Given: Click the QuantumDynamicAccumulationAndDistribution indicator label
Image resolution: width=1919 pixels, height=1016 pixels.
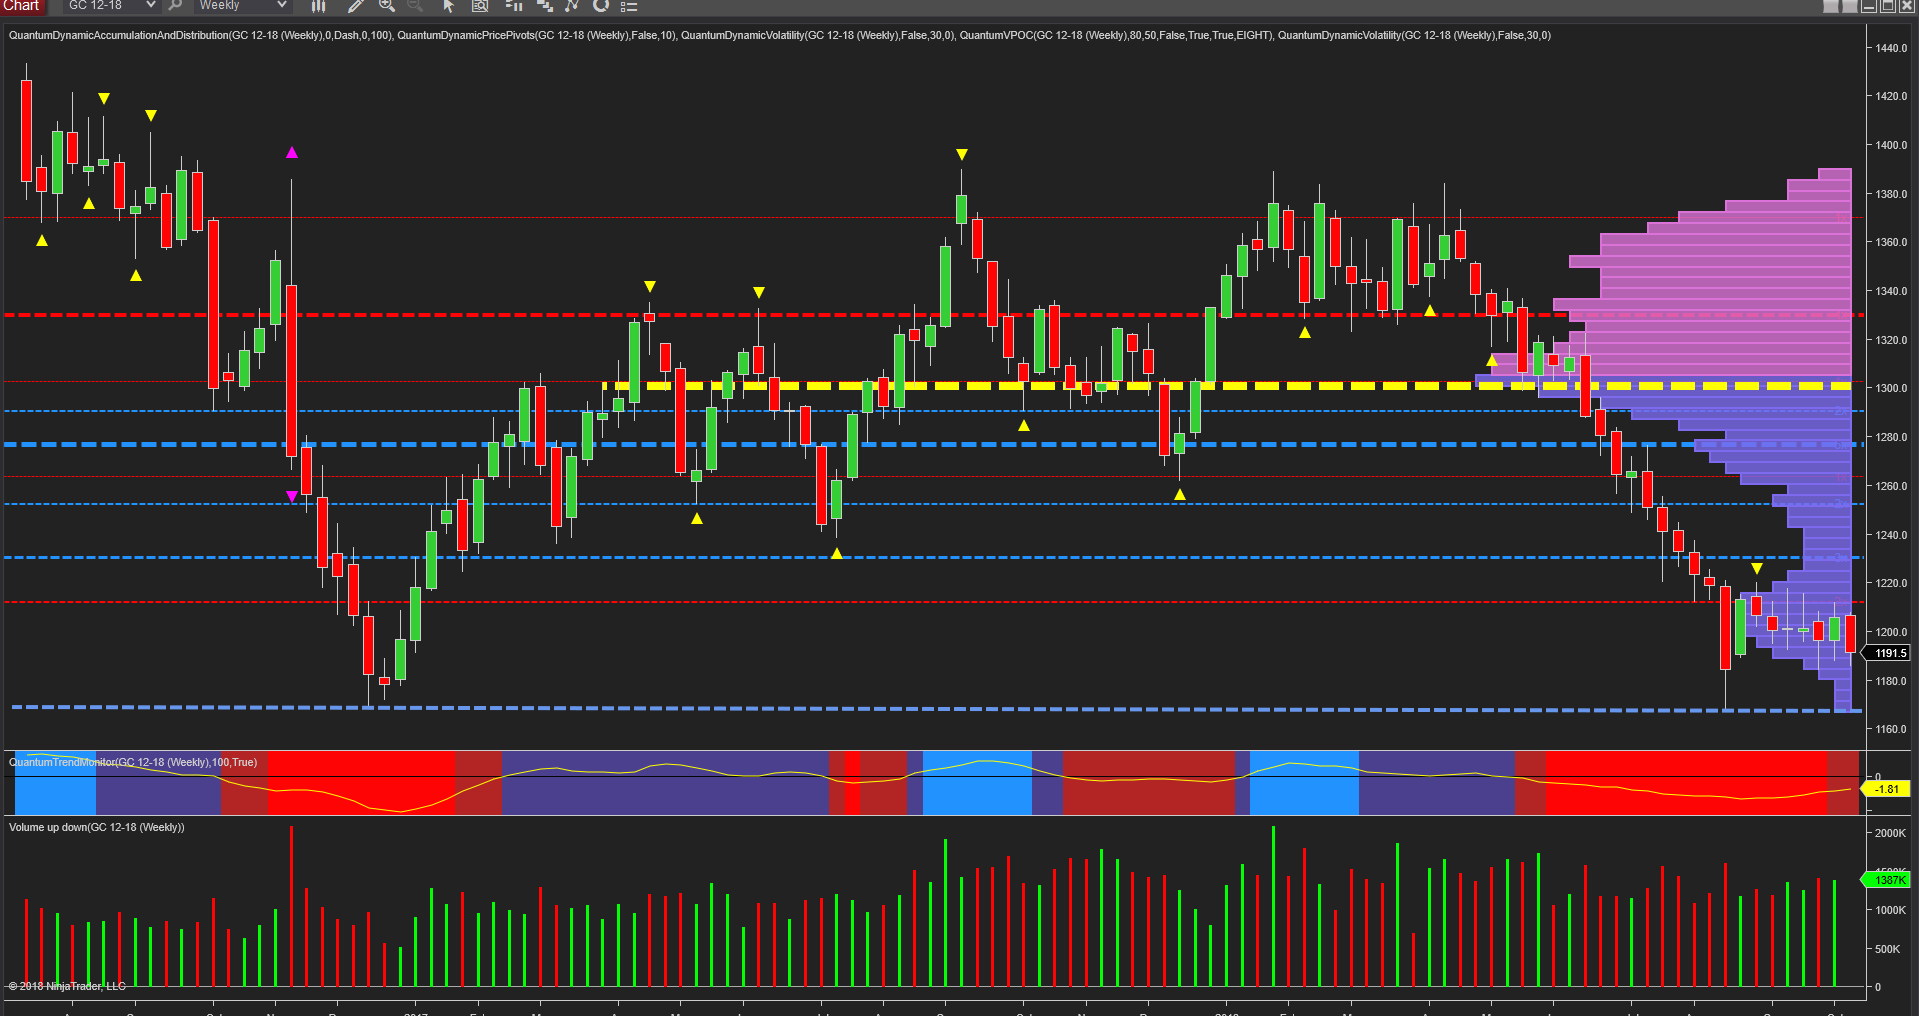Looking at the screenshot, I should [201, 35].
